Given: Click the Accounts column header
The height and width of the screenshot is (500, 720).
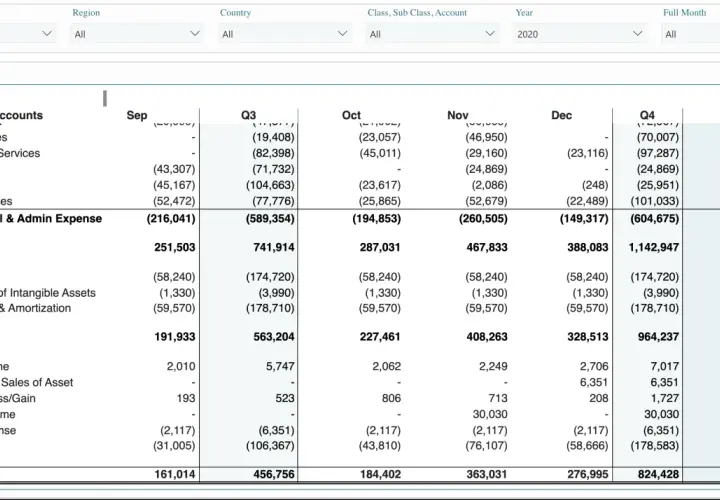Looking at the screenshot, I should [x=21, y=115].
